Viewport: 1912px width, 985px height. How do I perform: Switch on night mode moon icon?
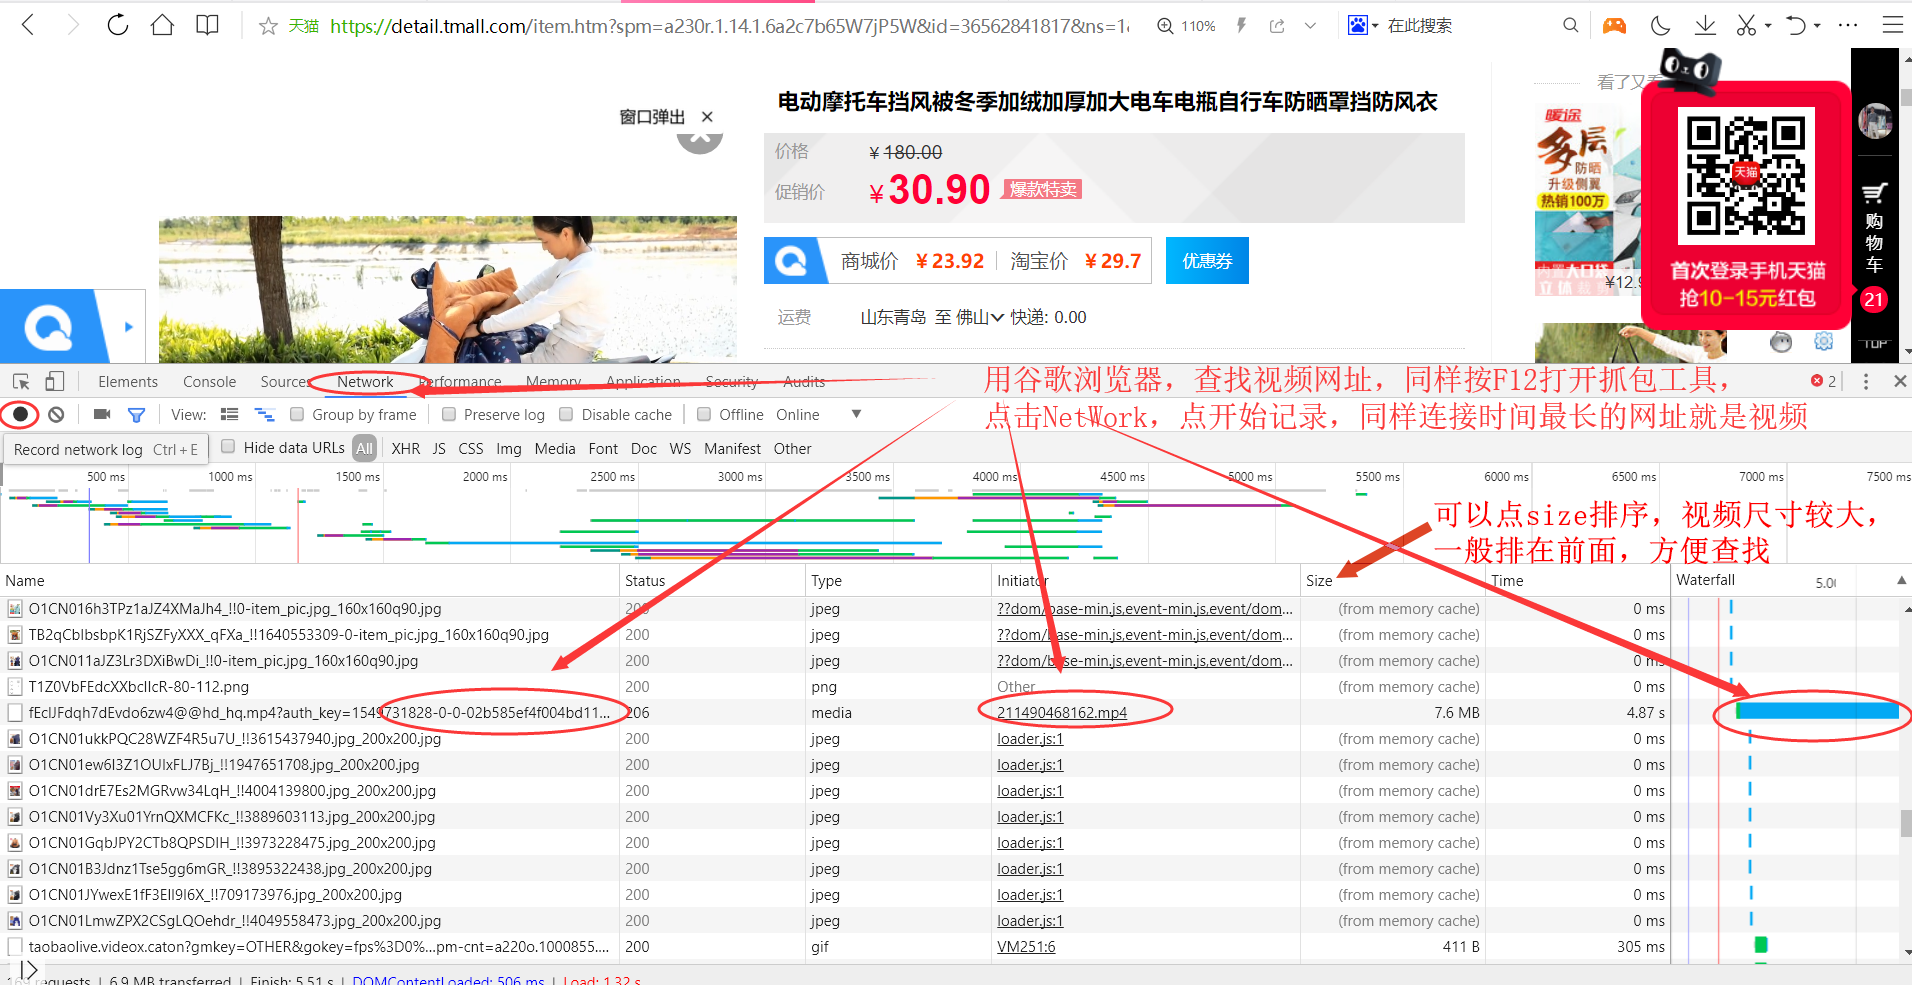pyautogui.click(x=1660, y=25)
